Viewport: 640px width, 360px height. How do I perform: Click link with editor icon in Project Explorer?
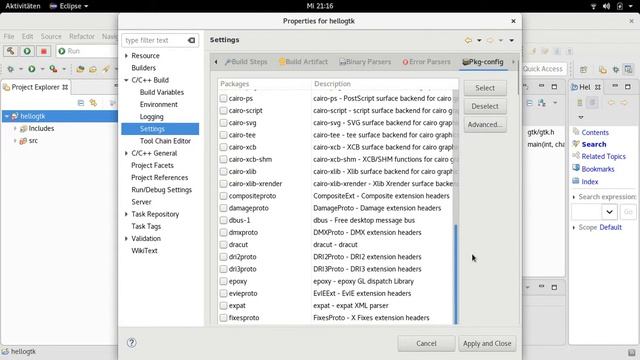coord(93,103)
